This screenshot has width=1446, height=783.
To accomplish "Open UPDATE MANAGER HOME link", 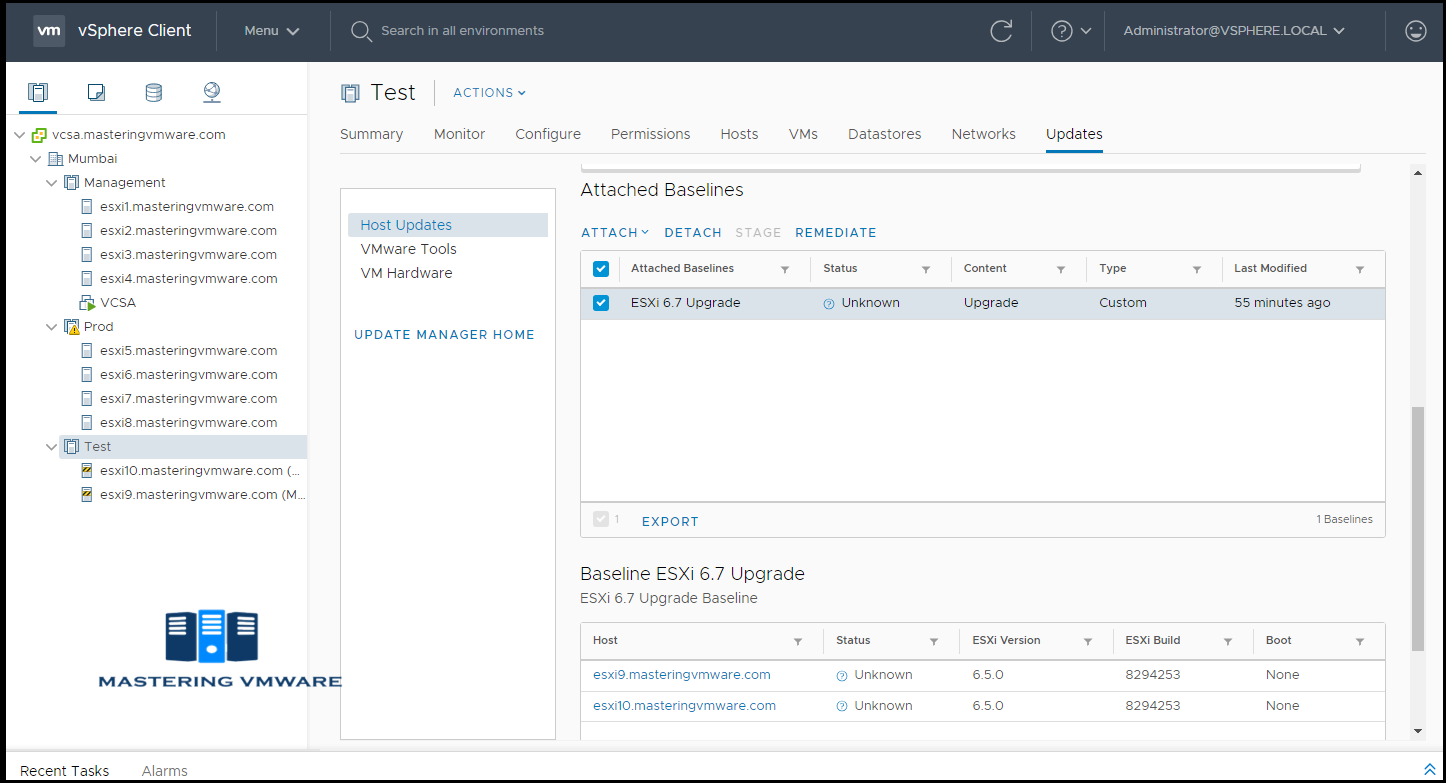I will tap(444, 335).
